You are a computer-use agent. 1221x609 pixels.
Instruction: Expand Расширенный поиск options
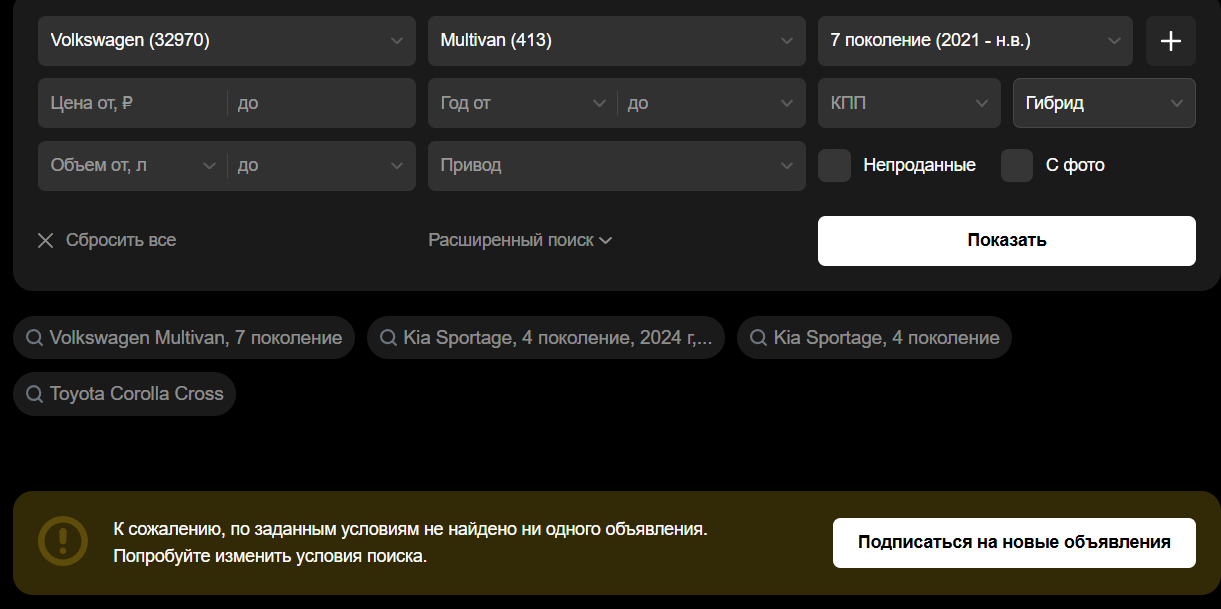tap(520, 240)
